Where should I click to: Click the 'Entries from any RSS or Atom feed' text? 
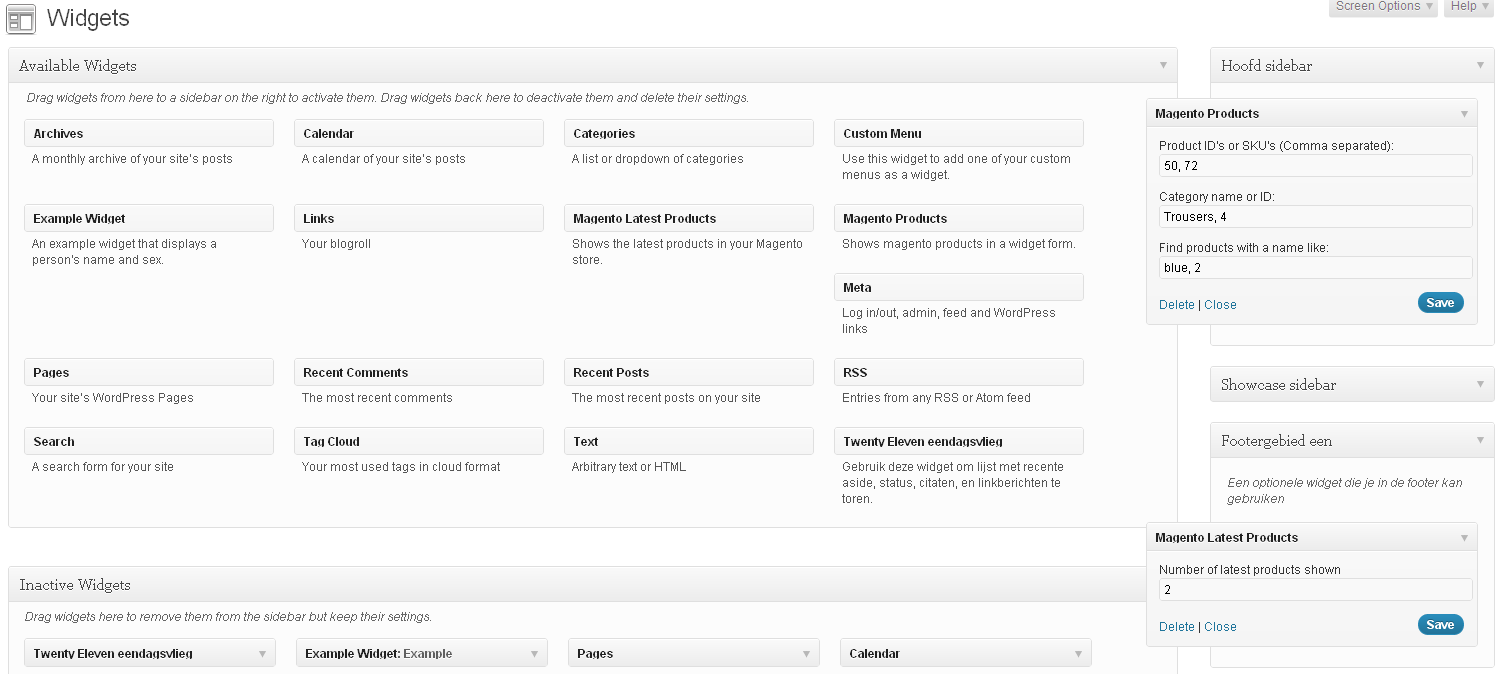point(936,398)
